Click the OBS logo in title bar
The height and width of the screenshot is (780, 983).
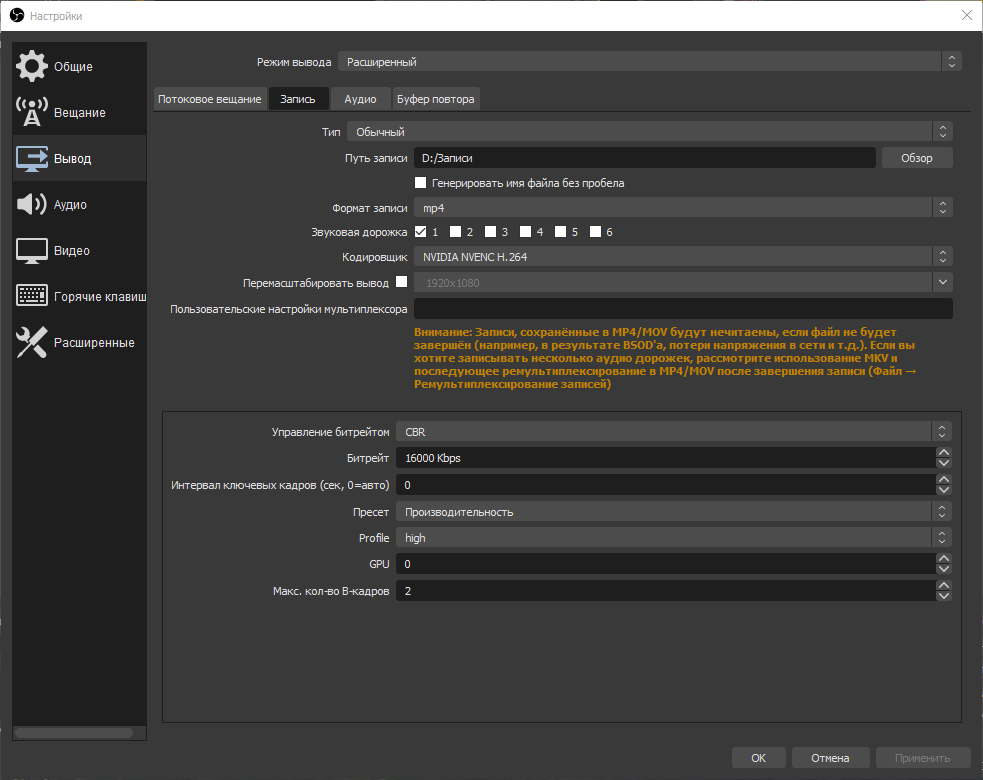pos(16,16)
